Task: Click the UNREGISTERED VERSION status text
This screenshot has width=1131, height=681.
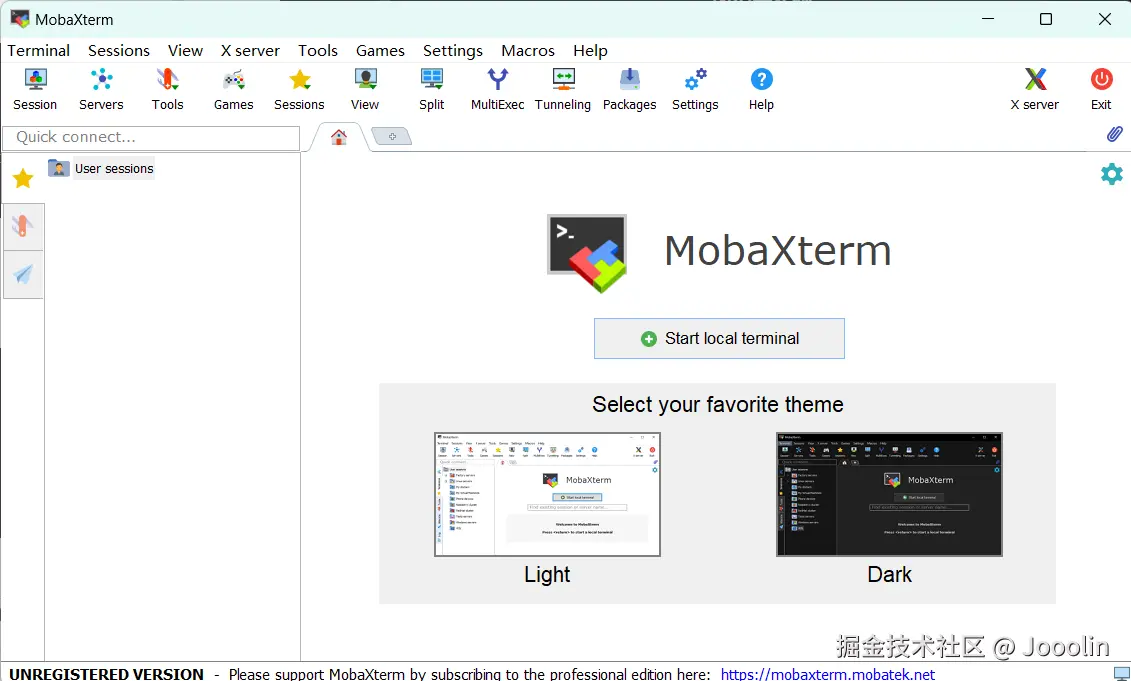Action: click(x=107, y=674)
